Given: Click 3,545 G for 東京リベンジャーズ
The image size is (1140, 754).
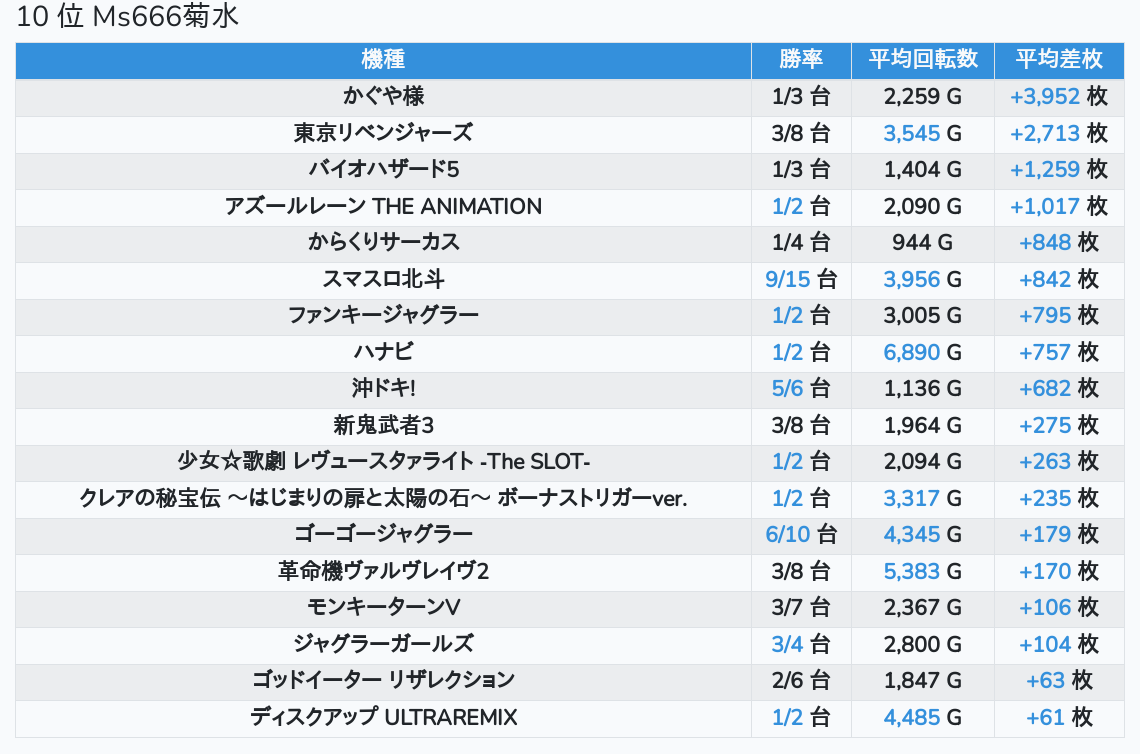Looking at the screenshot, I should tap(911, 133).
